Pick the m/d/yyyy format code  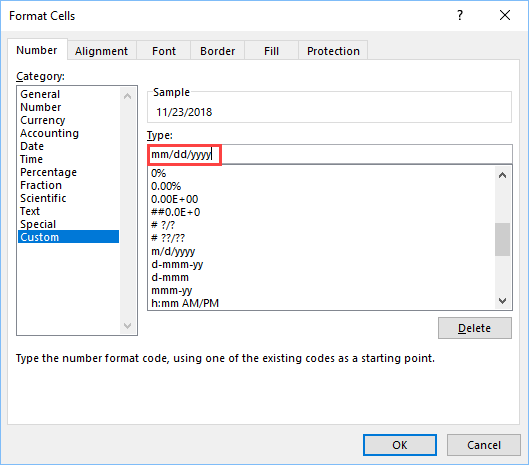173,251
